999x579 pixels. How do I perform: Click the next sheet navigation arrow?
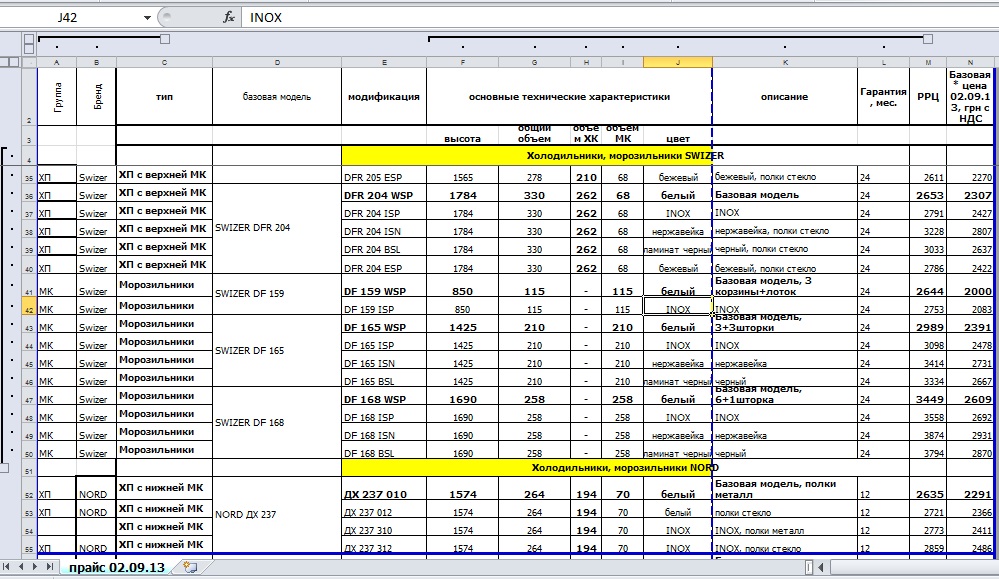coord(35,566)
